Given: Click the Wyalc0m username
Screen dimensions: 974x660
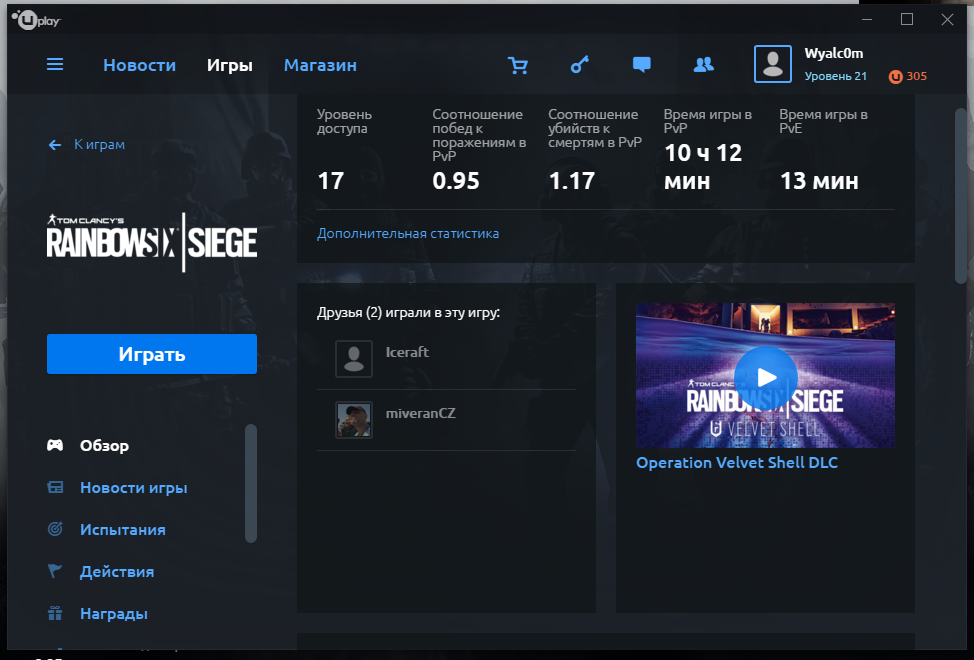Looking at the screenshot, I should click(834, 53).
